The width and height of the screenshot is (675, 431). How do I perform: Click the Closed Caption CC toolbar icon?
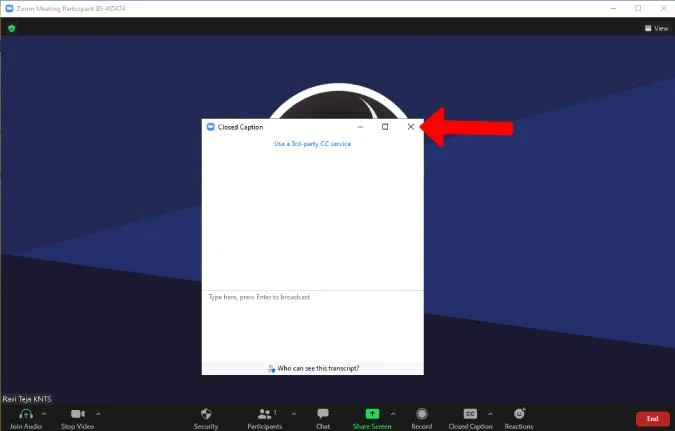(470, 414)
